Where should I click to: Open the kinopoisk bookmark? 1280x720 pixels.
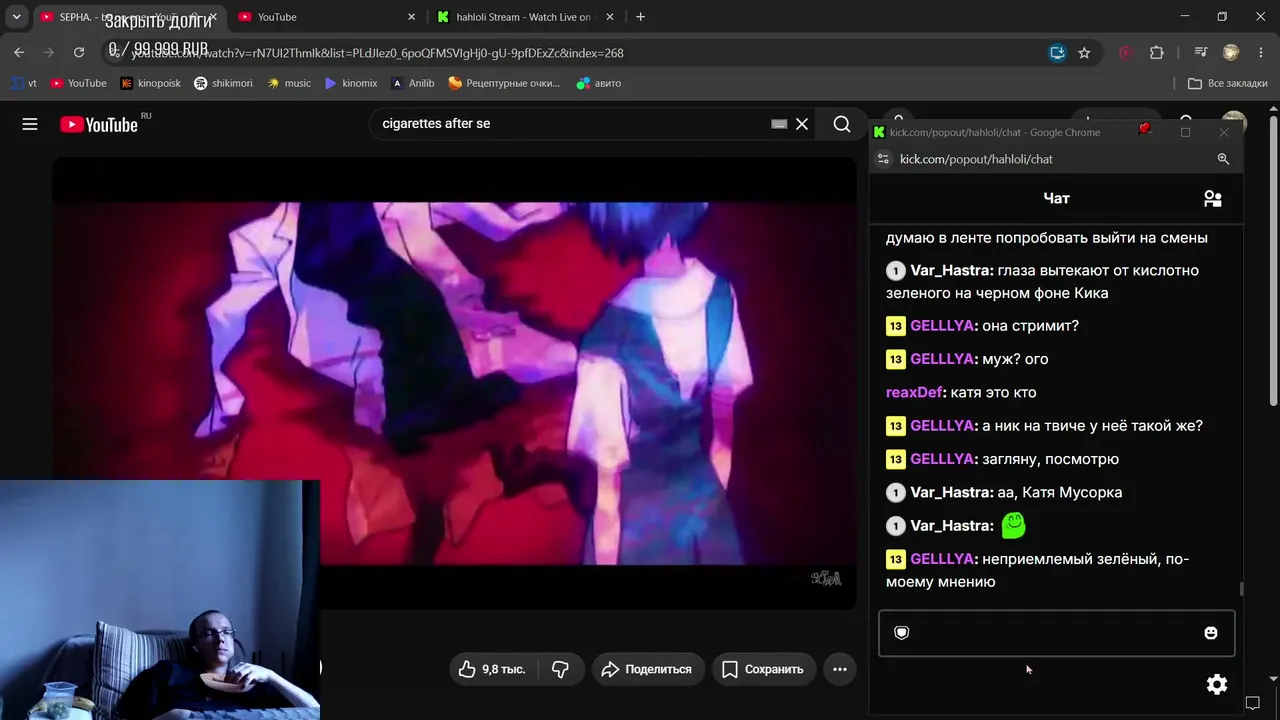[x=150, y=83]
